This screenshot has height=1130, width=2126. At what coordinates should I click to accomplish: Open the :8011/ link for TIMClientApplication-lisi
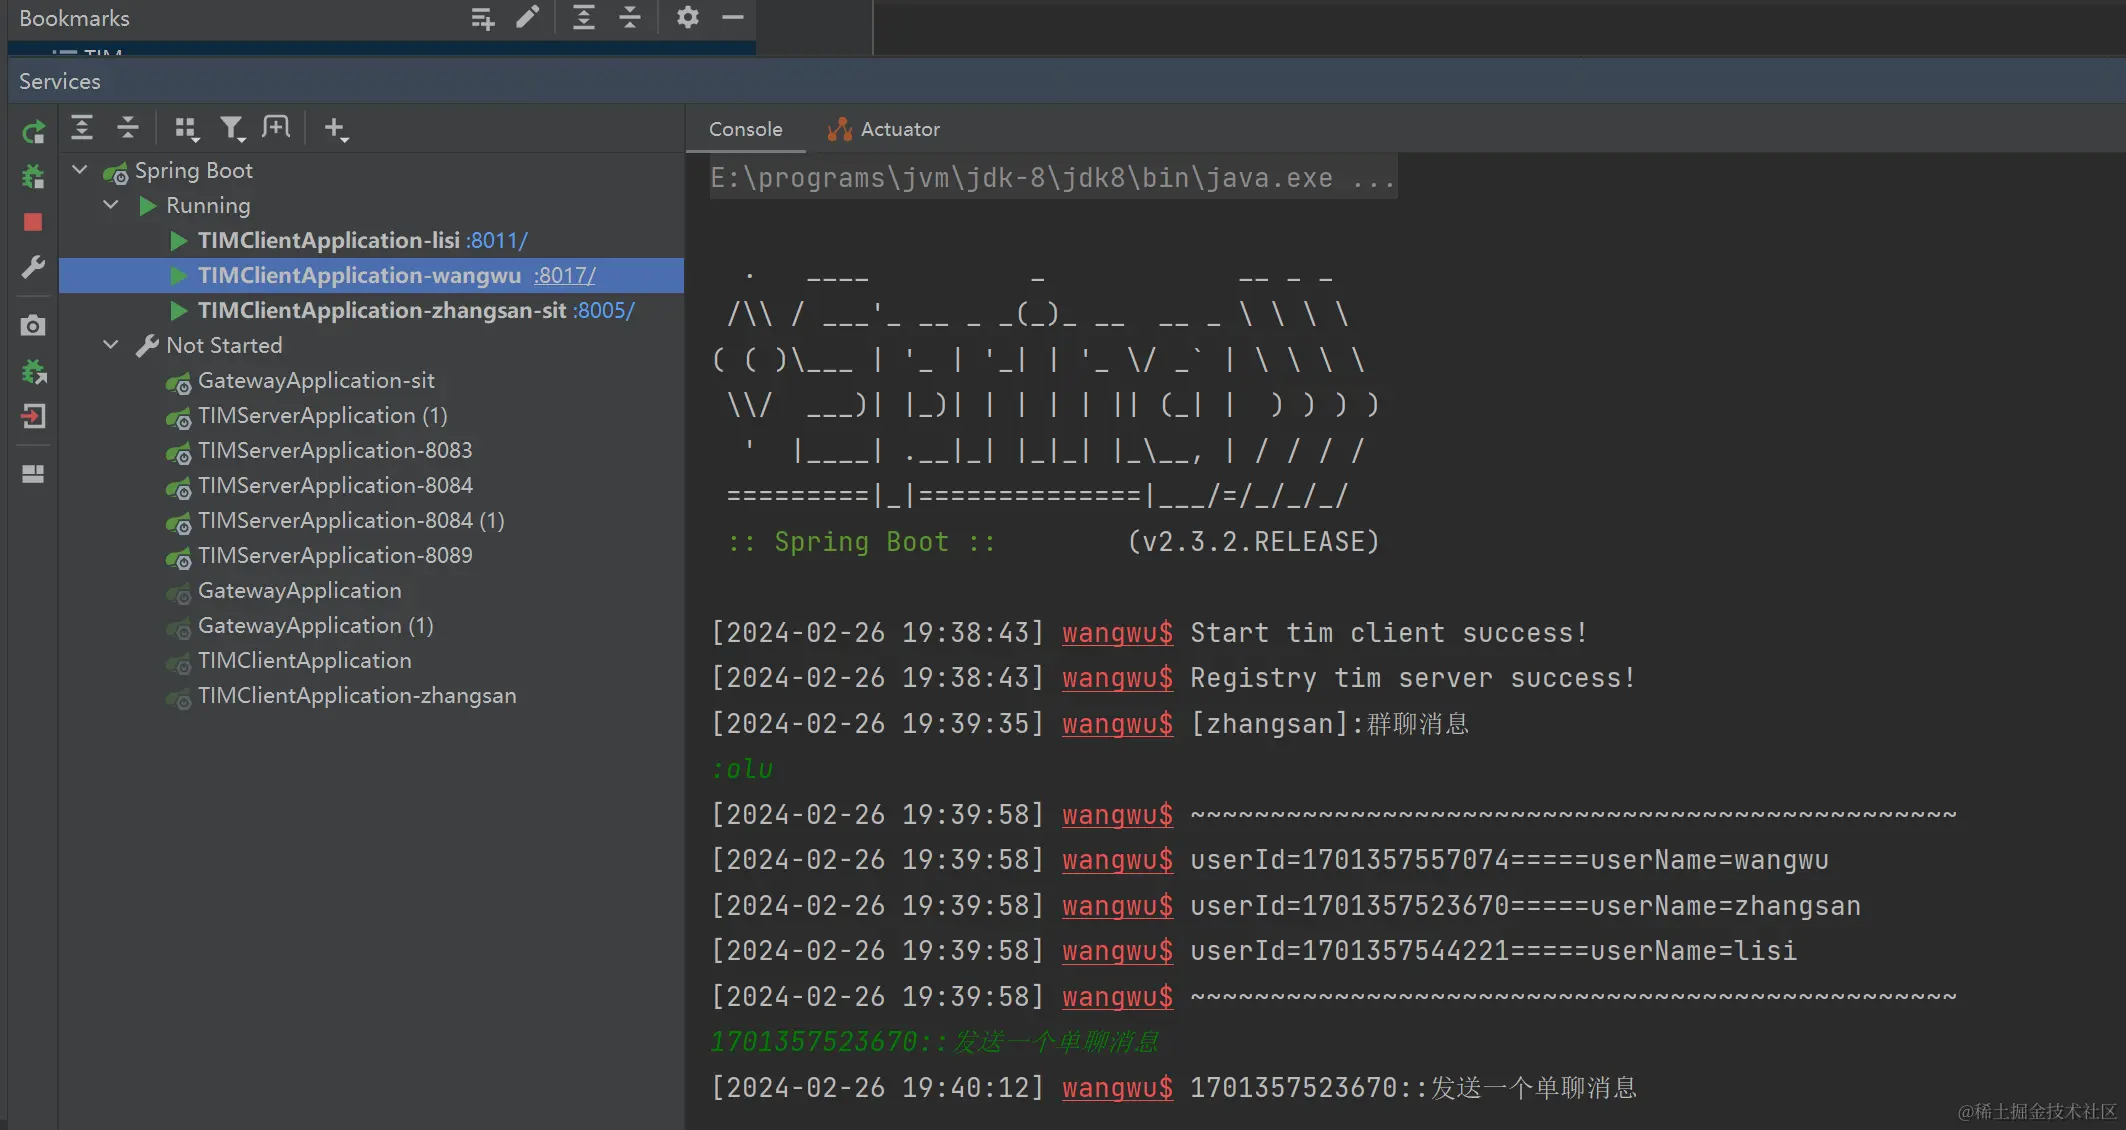[497, 240]
